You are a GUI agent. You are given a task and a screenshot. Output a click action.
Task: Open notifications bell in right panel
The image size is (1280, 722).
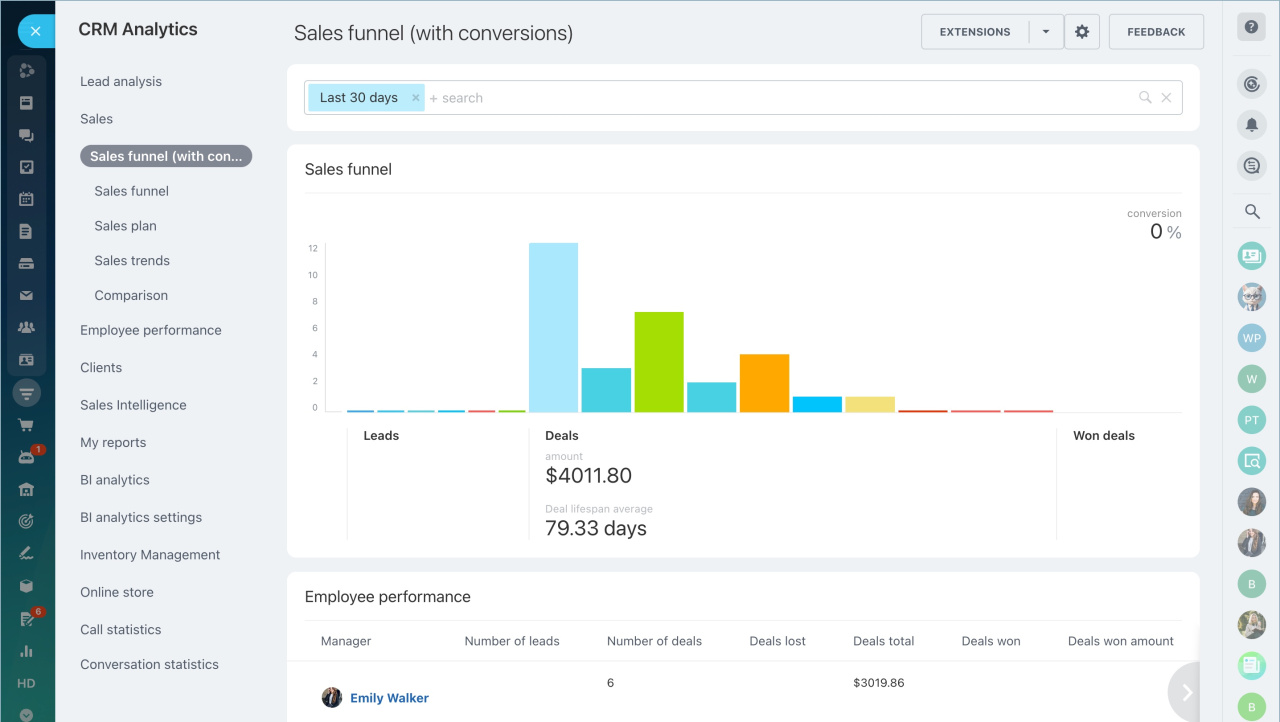pyautogui.click(x=1251, y=125)
